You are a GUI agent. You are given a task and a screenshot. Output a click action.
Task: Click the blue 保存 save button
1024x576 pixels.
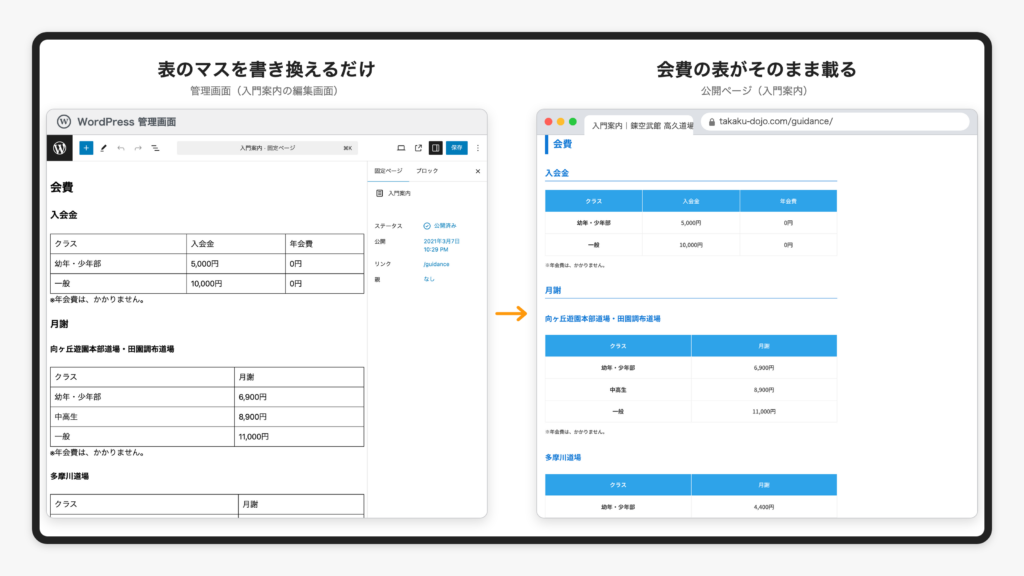pos(456,148)
